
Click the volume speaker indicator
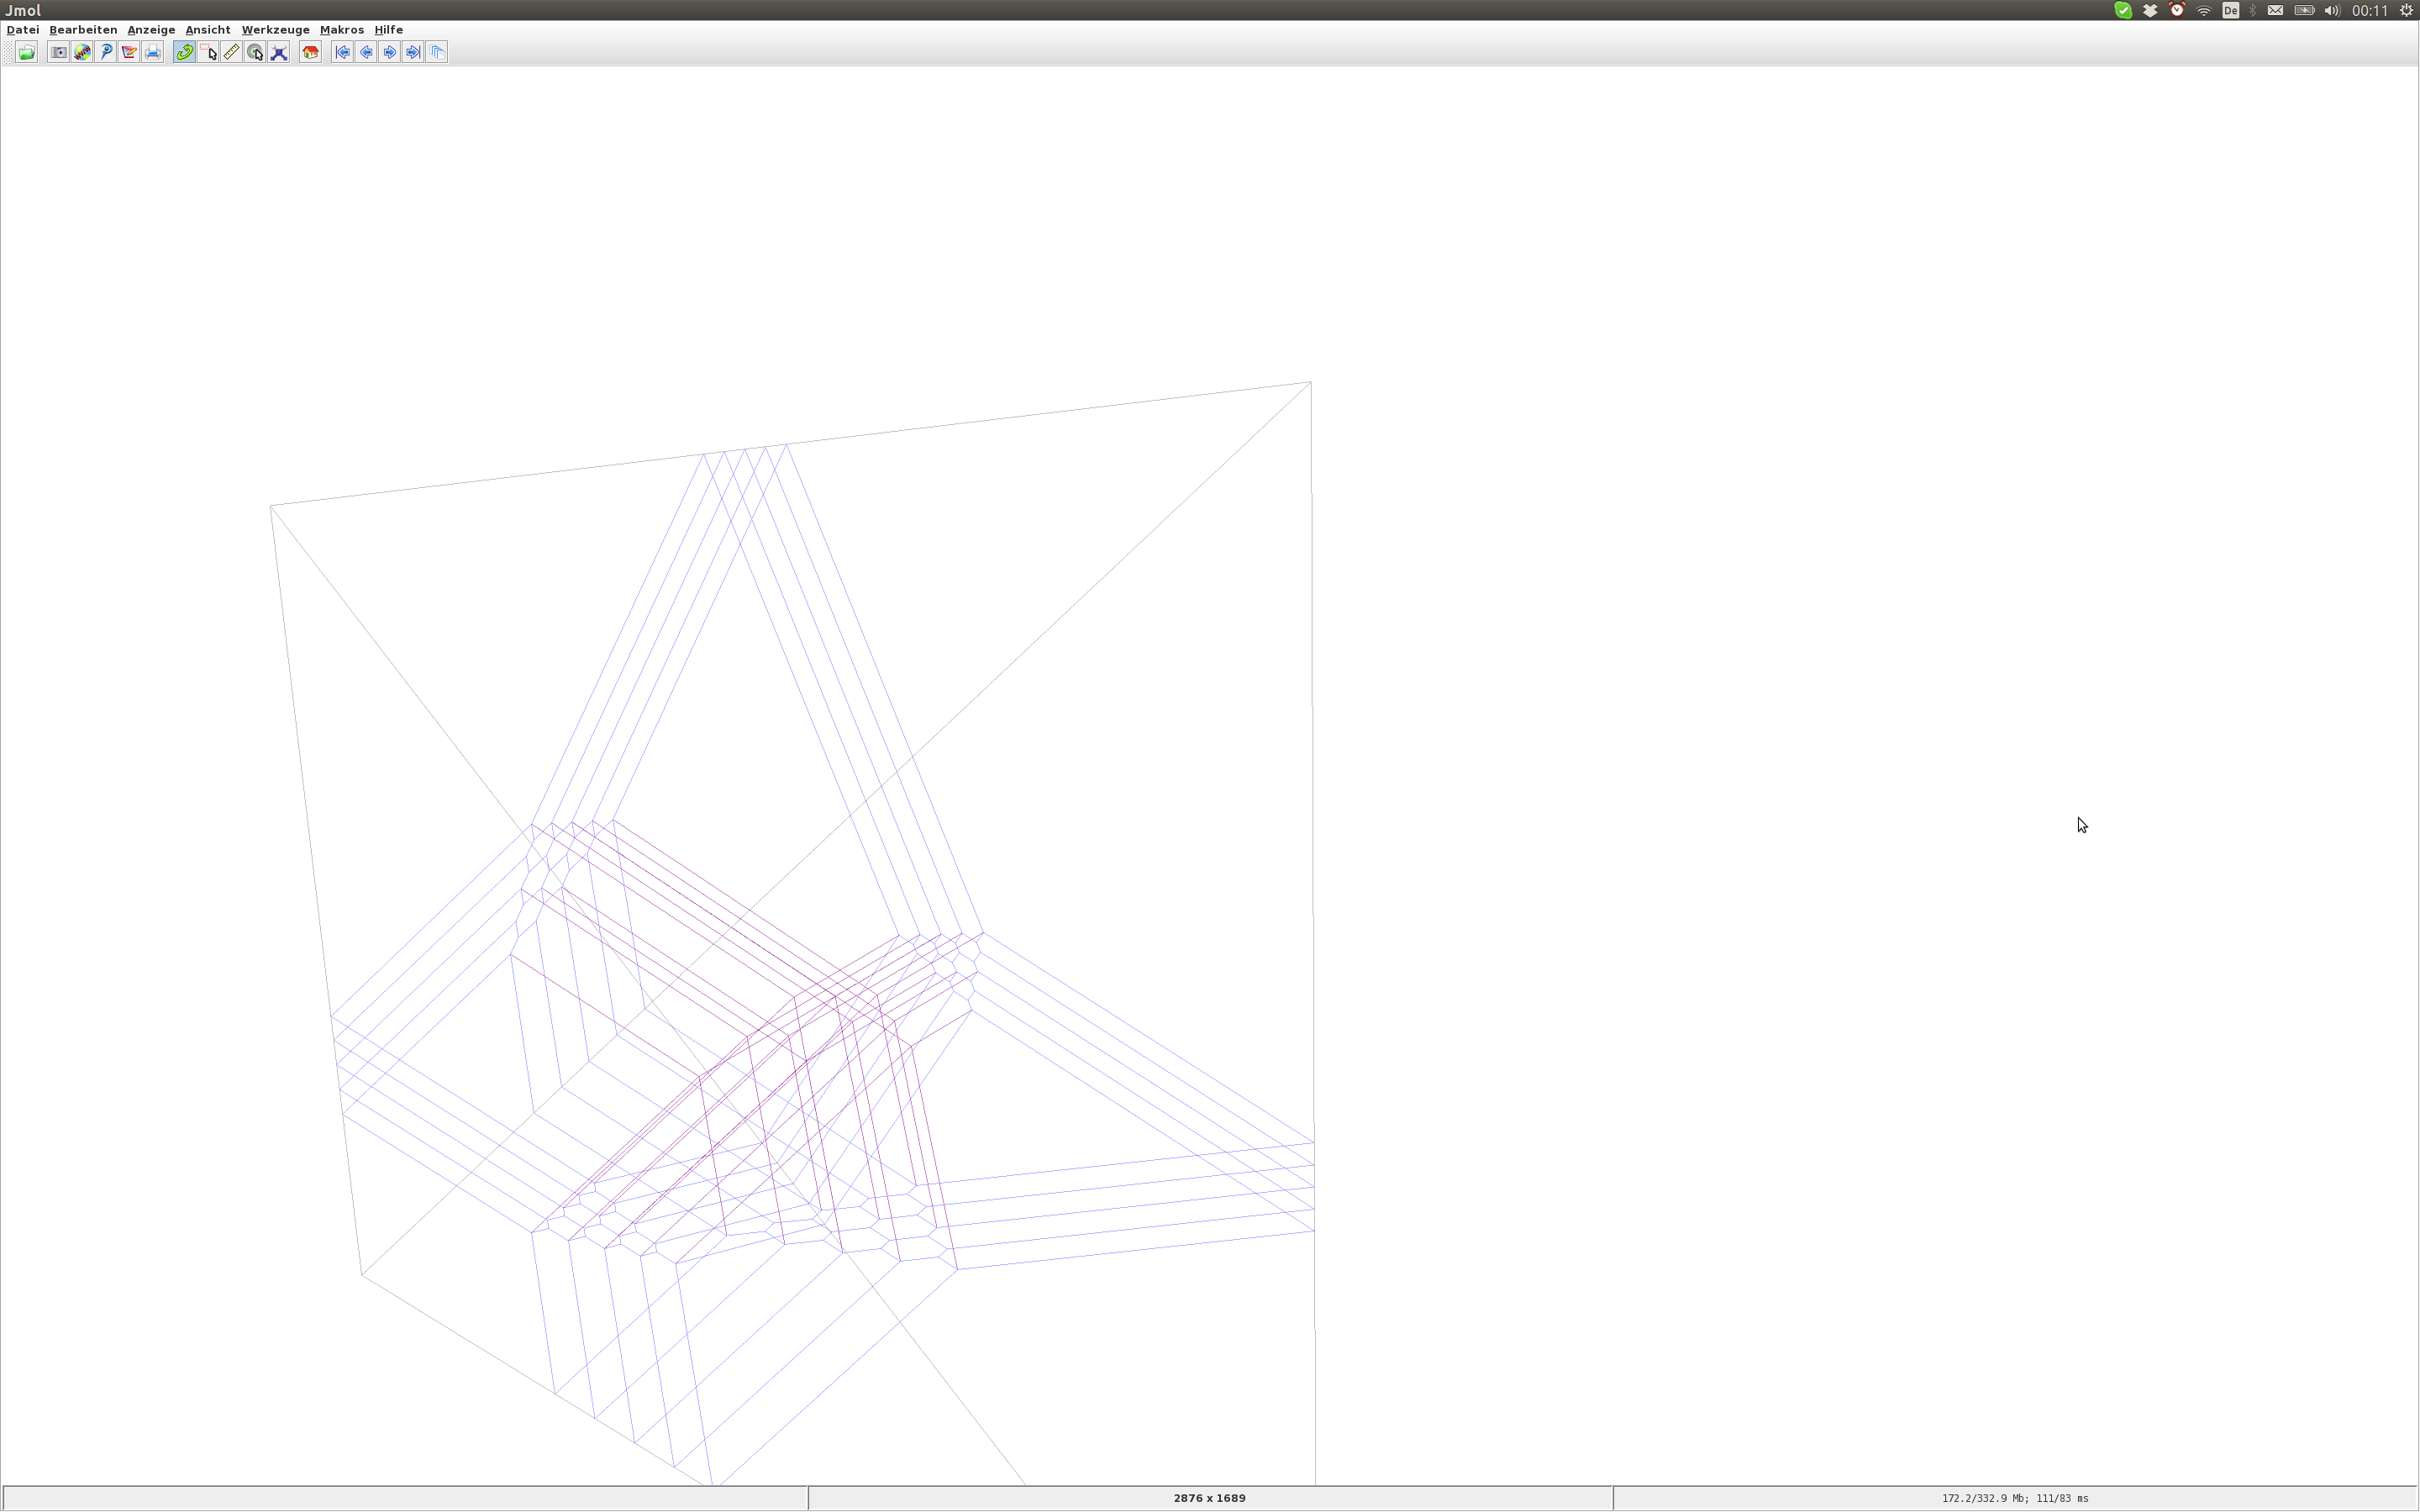coord(2332,10)
